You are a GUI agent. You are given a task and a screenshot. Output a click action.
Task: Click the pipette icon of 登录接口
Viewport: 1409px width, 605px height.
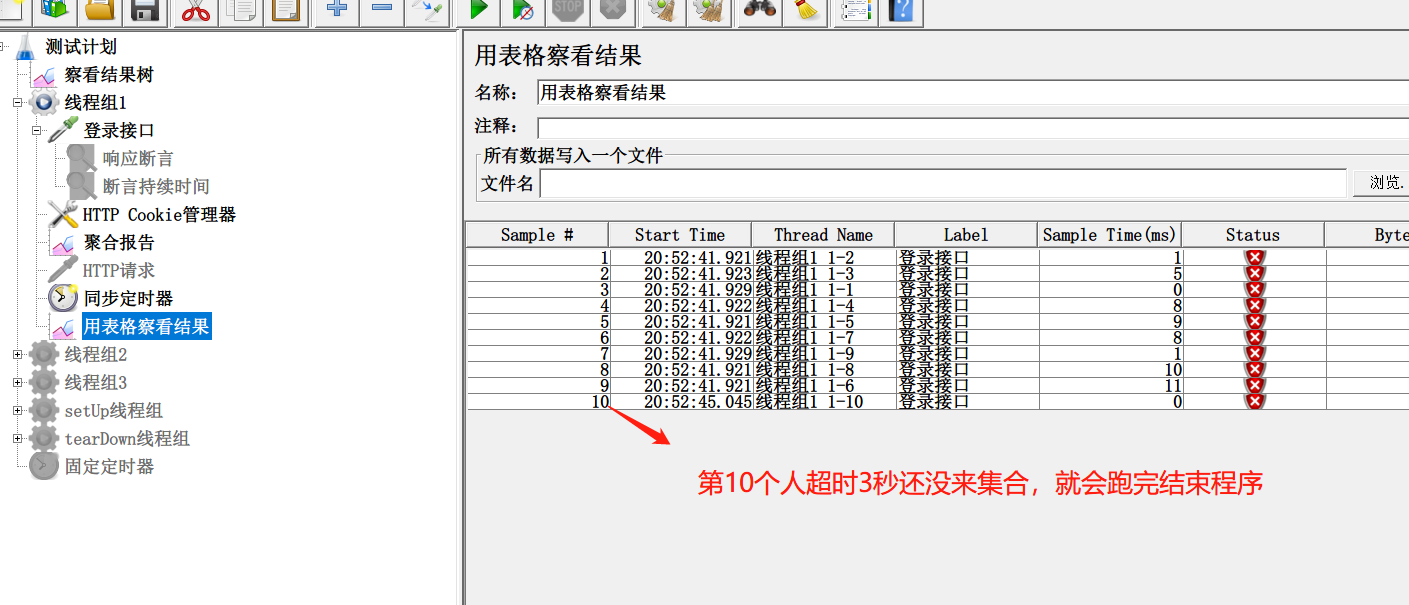[x=63, y=130]
